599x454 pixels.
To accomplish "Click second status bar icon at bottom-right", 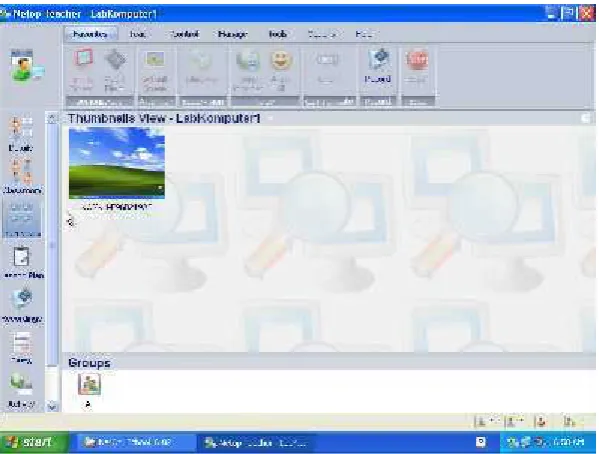I will pyautogui.click(x=515, y=422).
